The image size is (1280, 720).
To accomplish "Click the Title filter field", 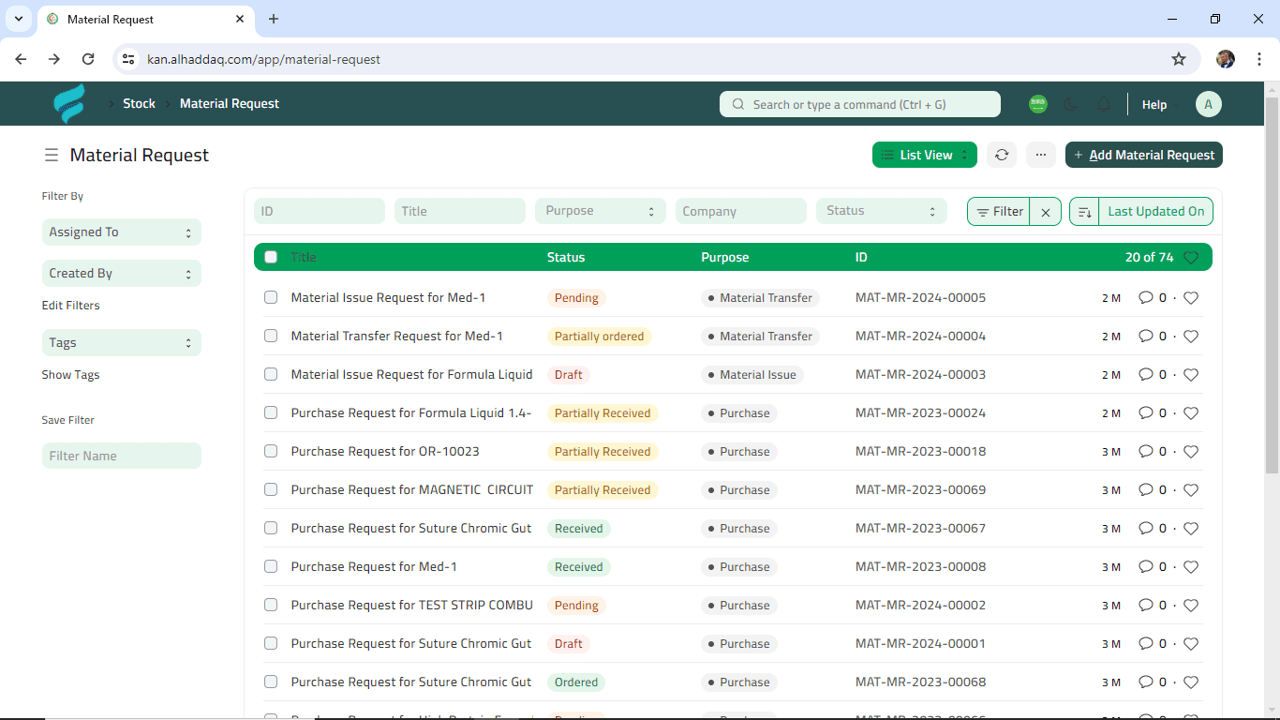I will (x=460, y=211).
